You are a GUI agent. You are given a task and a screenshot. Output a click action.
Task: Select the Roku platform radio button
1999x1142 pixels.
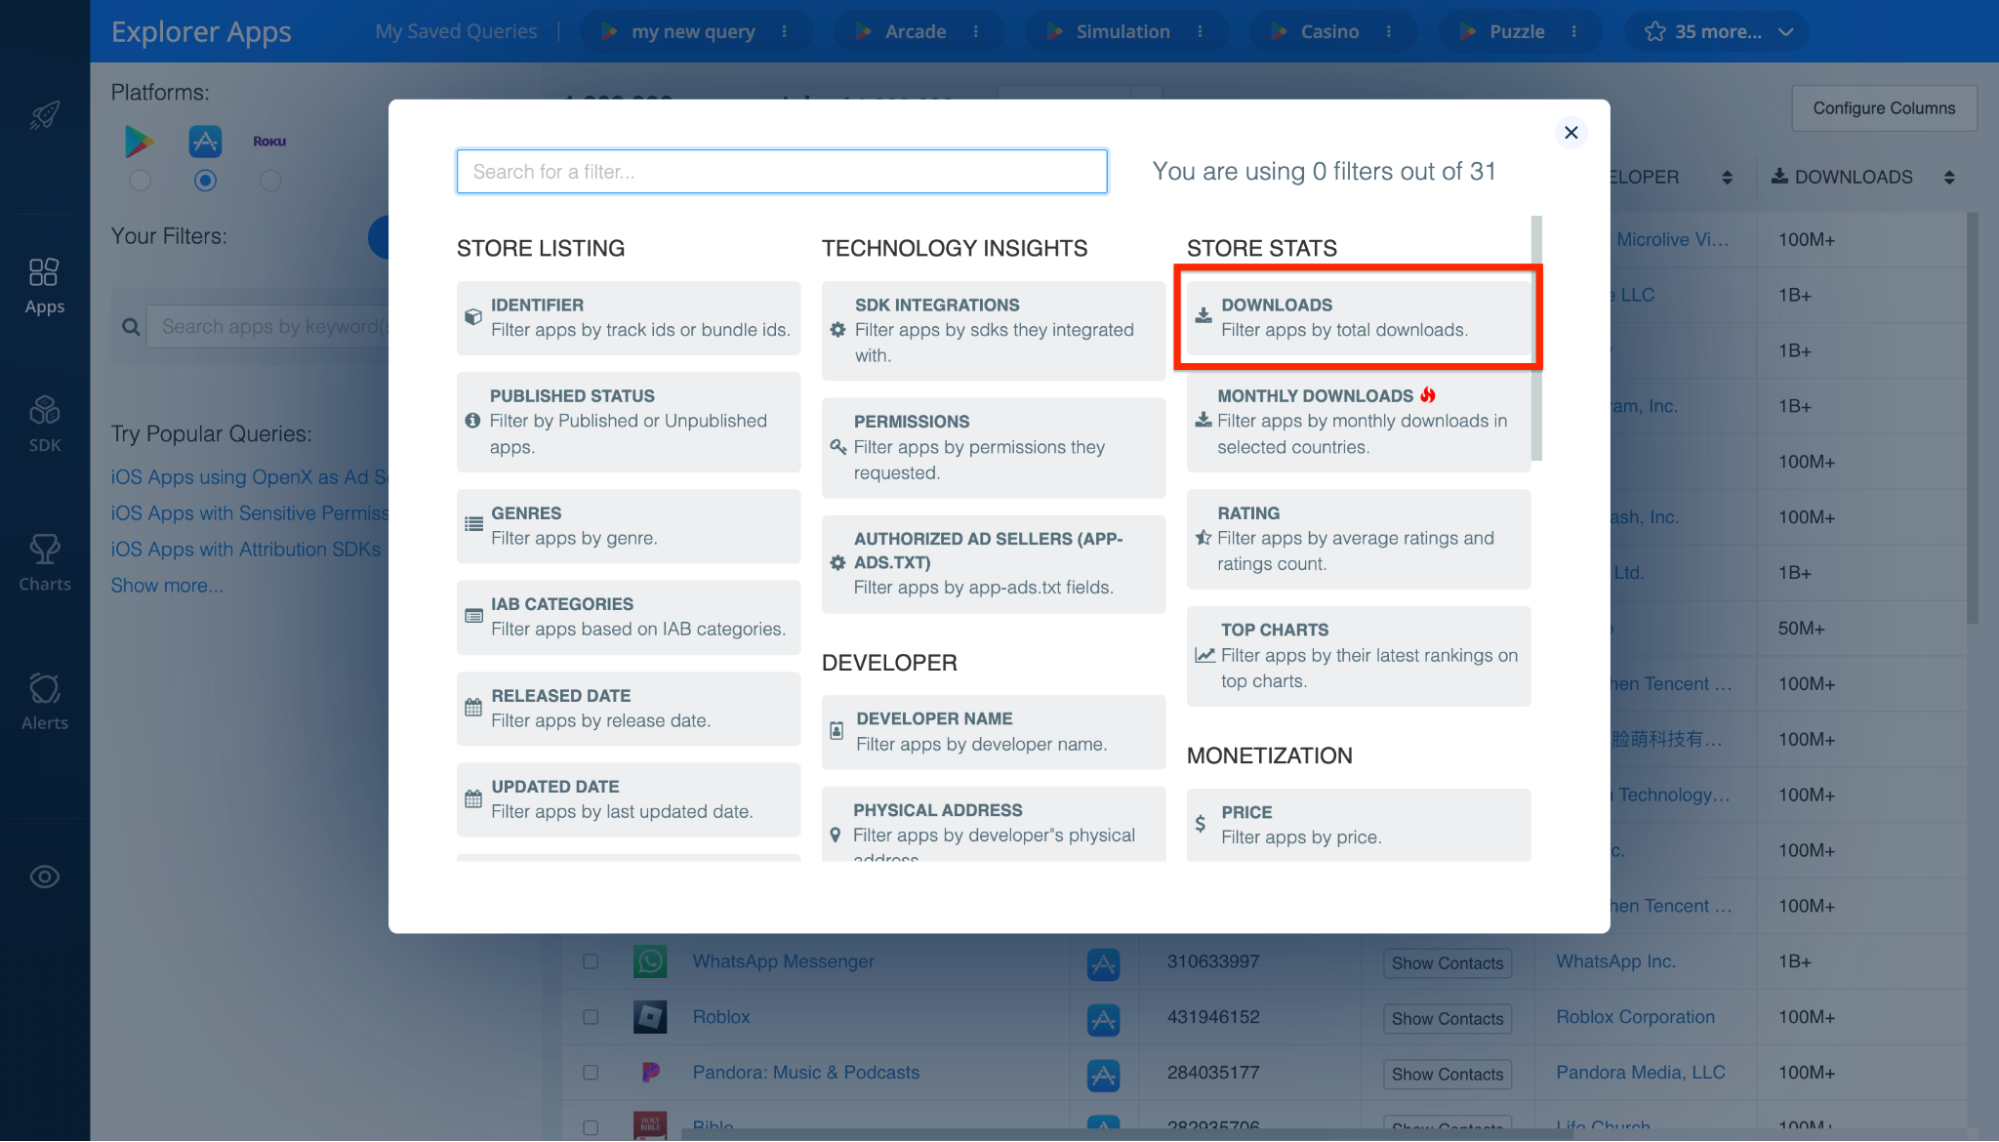(270, 181)
